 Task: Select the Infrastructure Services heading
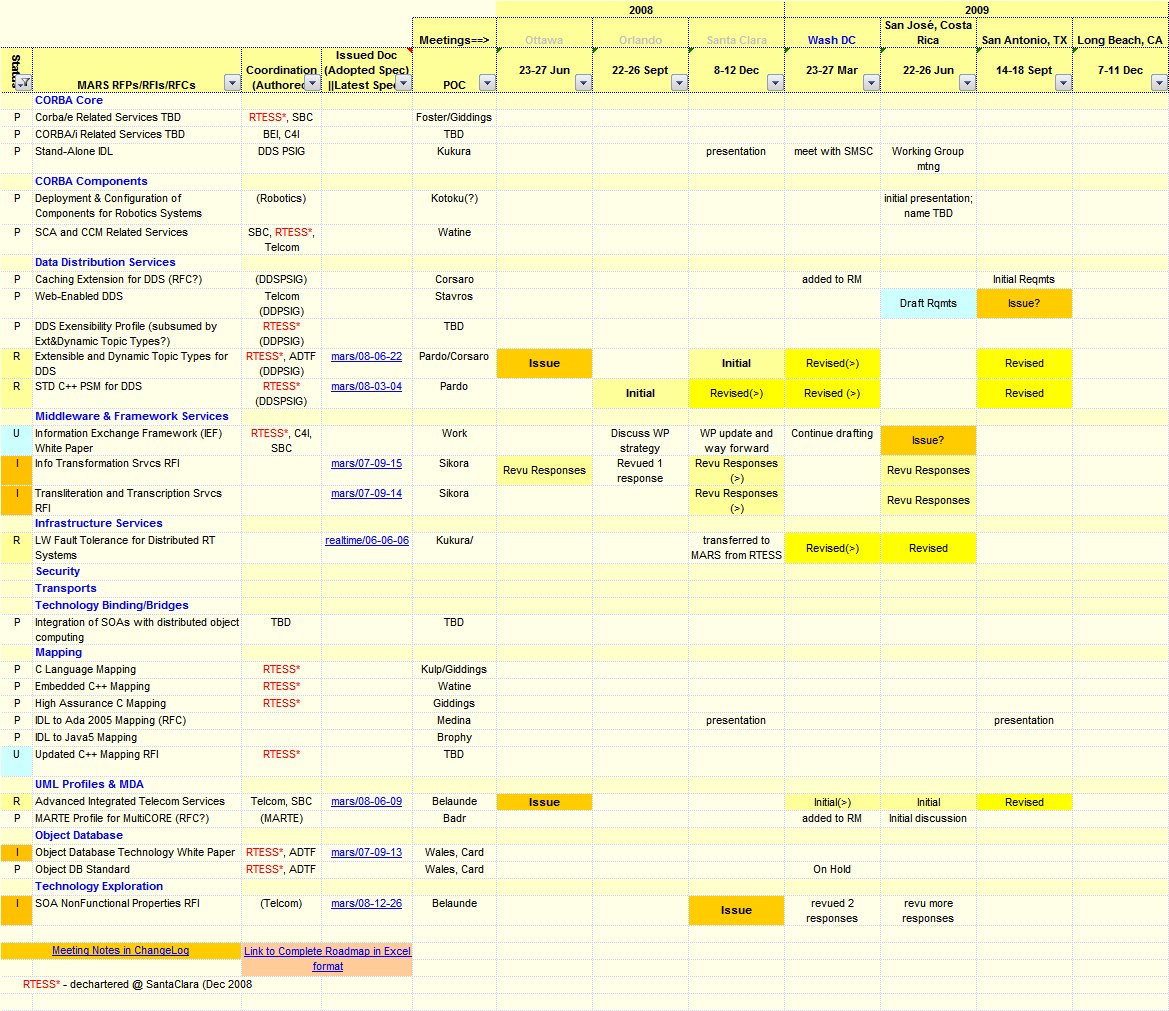(98, 523)
